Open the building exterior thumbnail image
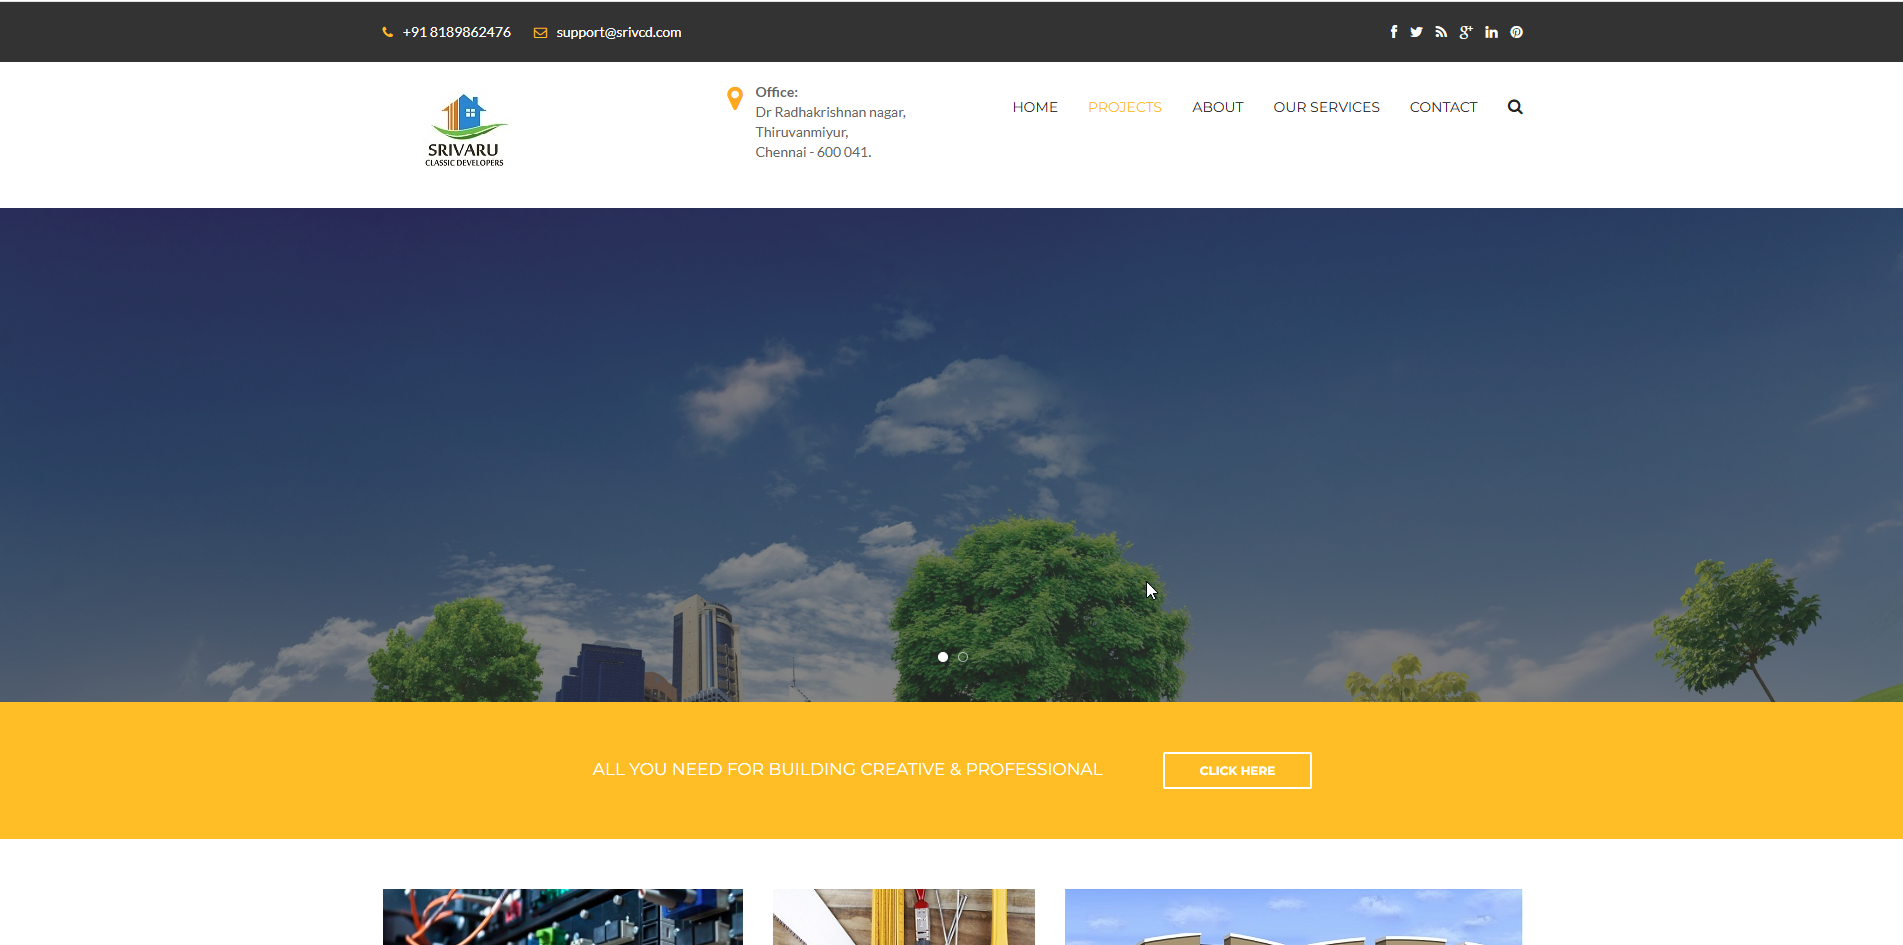Viewport: 1903px width, 945px height. (1293, 917)
